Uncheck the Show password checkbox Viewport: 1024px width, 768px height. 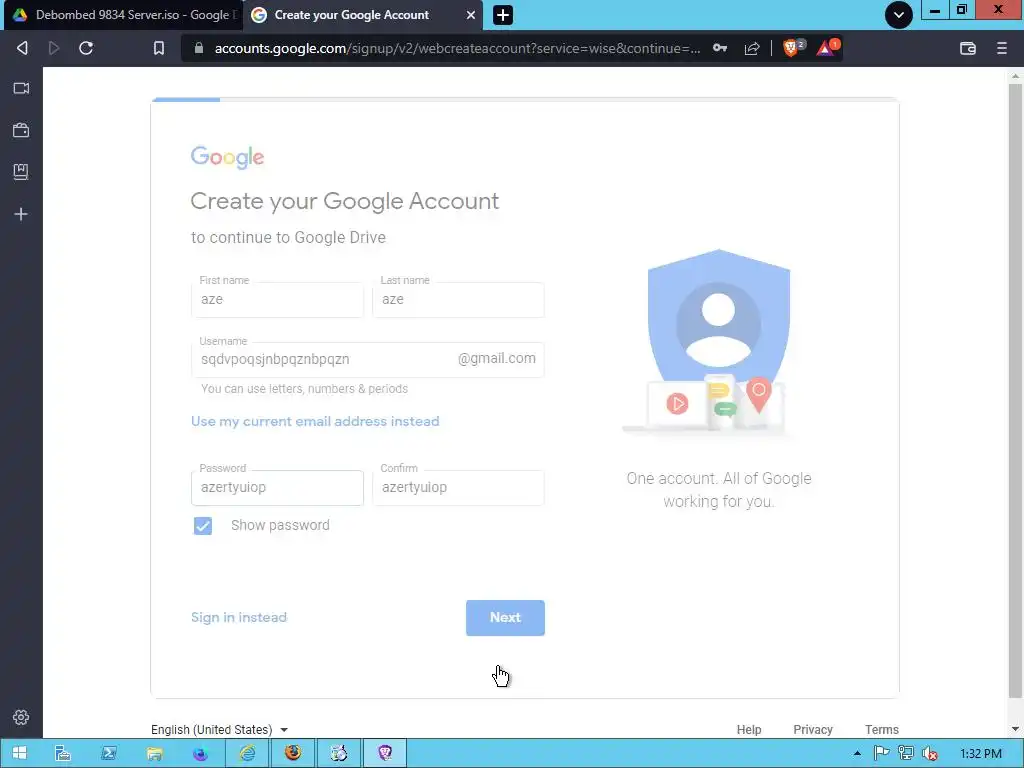202,526
